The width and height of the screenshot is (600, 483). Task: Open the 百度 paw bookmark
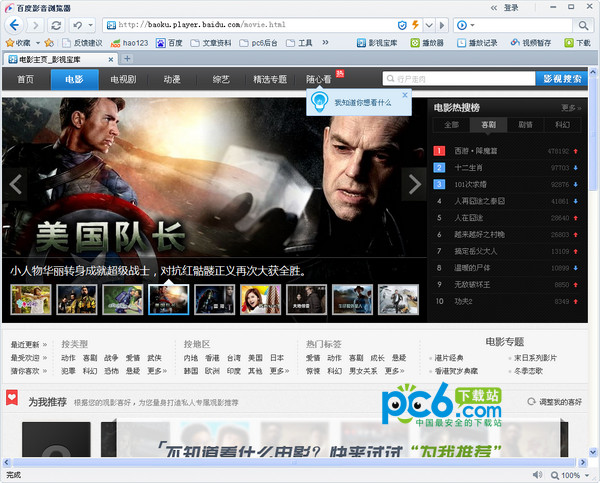pyautogui.click(x=169, y=43)
